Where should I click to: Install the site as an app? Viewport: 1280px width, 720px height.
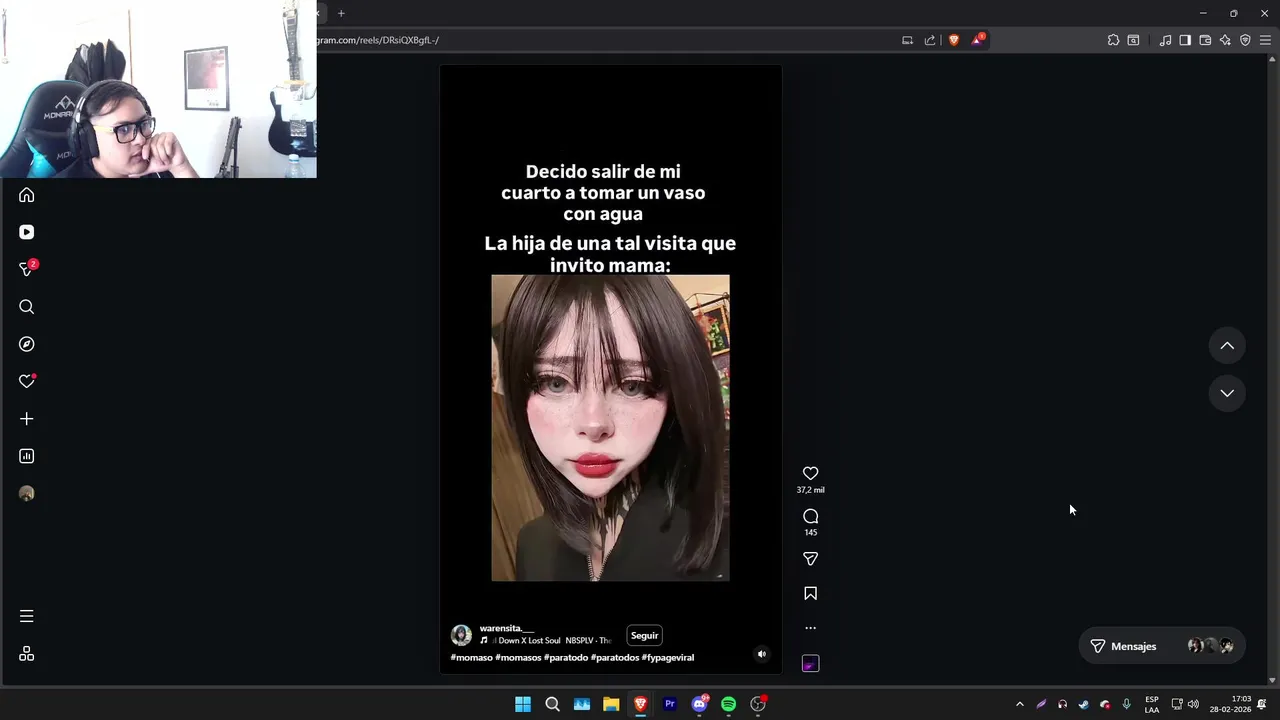tap(907, 40)
